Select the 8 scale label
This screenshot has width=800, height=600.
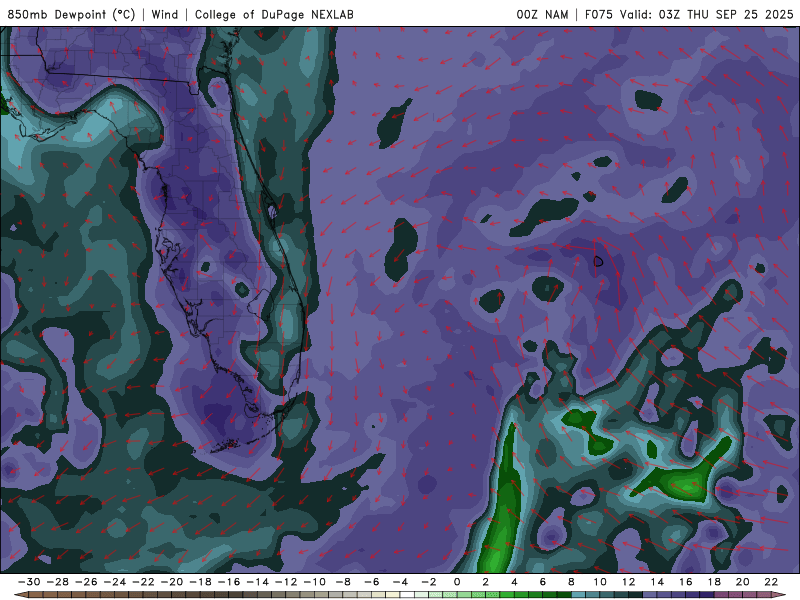tap(571, 582)
